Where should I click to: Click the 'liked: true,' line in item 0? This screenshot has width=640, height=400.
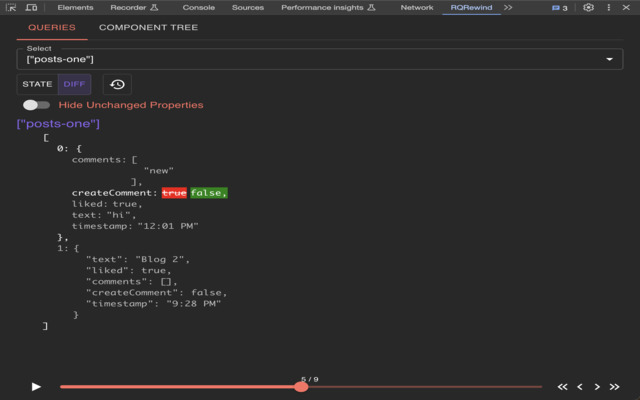click(x=107, y=204)
